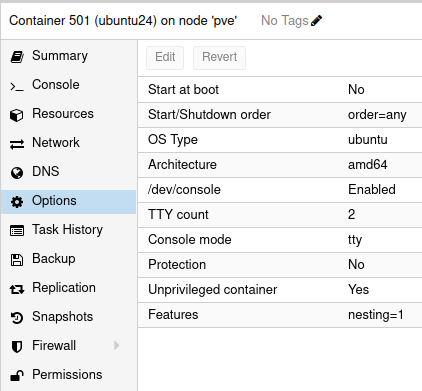Click the Summary book icon
Screen dimensions: 422x391
point(17,57)
